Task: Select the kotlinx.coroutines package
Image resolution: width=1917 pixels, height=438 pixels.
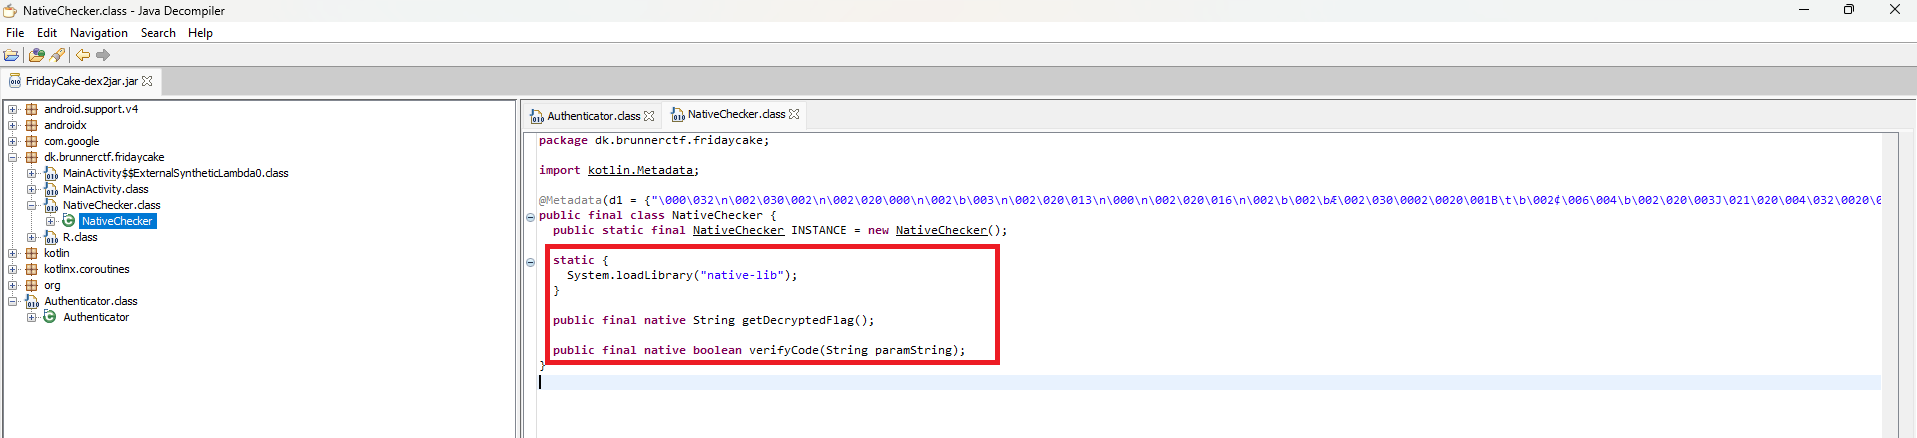Action: [x=86, y=269]
